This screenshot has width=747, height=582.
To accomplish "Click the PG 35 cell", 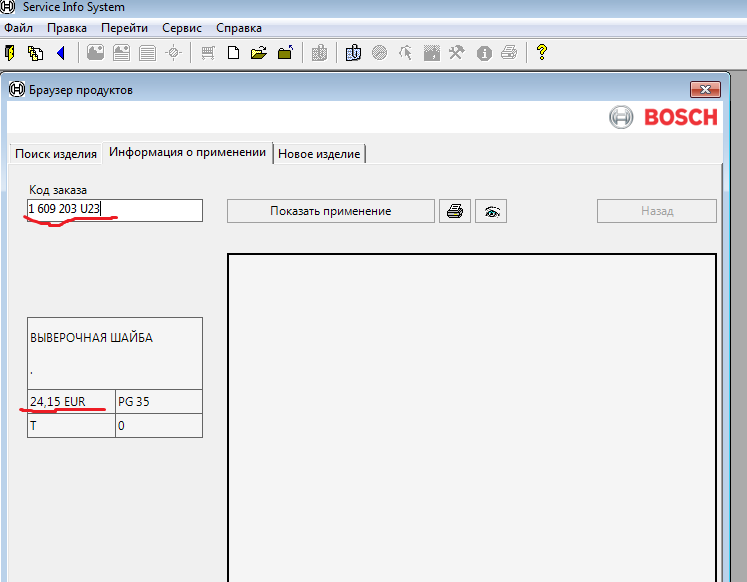I will [159, 401].
